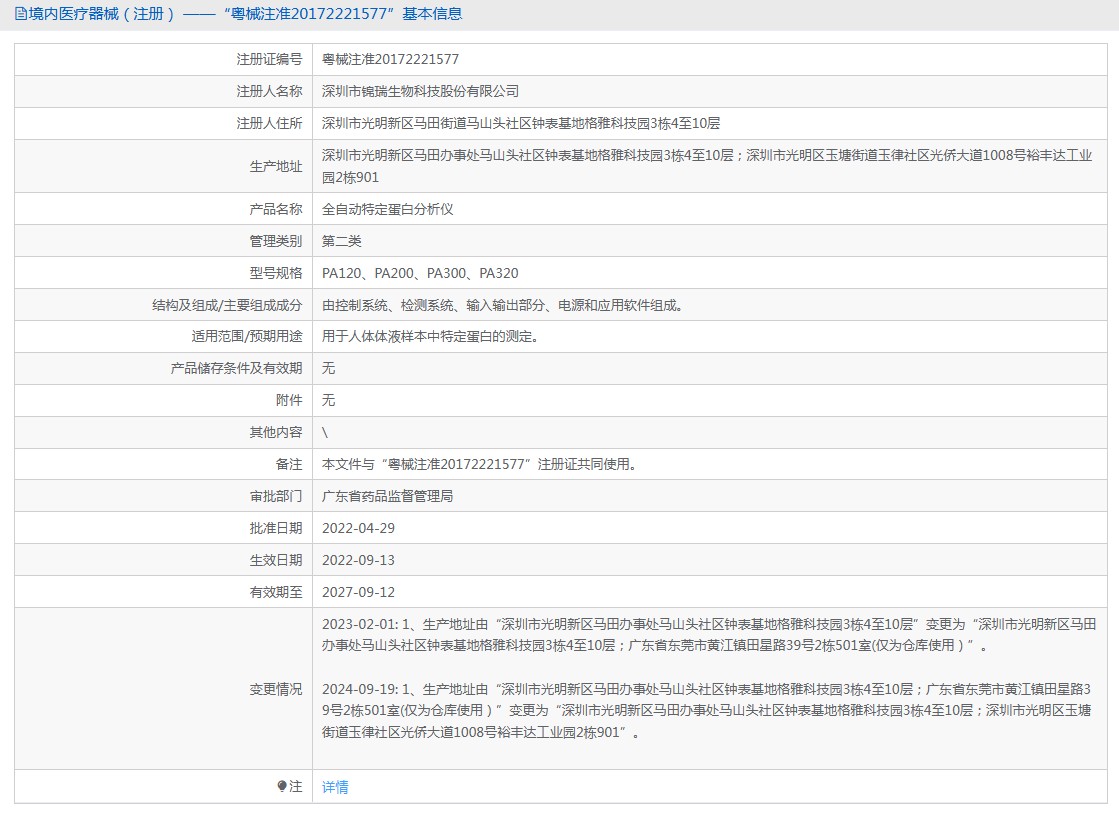This screenshot has width=1119, height=813.
Task: Click the 变更情况 label
Action: [276, 690]
